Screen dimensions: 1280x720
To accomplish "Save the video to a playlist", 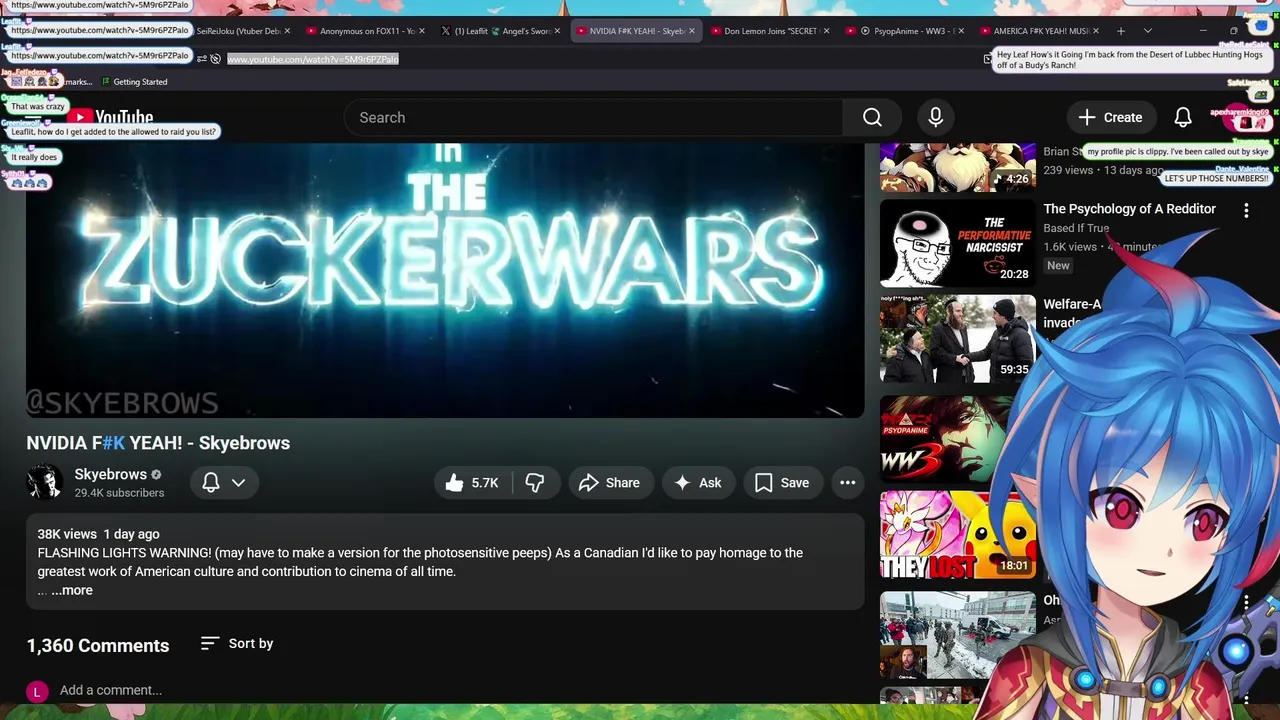I will click(x=782, y=483).
